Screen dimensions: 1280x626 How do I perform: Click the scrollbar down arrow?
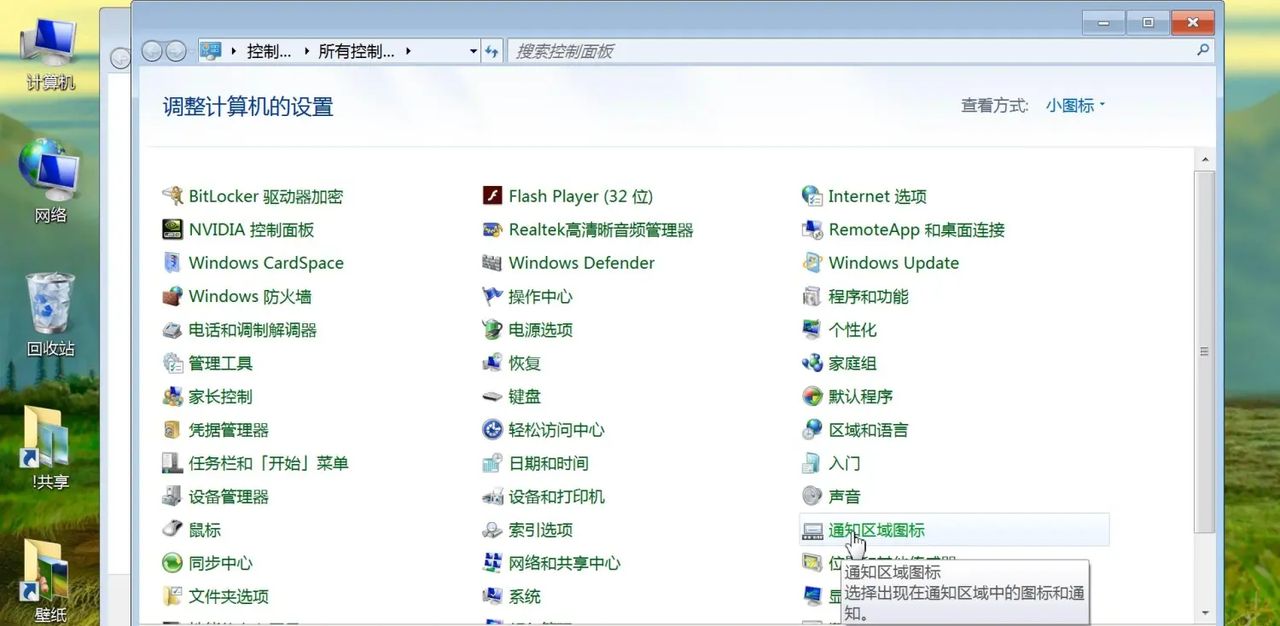pos(1205,612)
